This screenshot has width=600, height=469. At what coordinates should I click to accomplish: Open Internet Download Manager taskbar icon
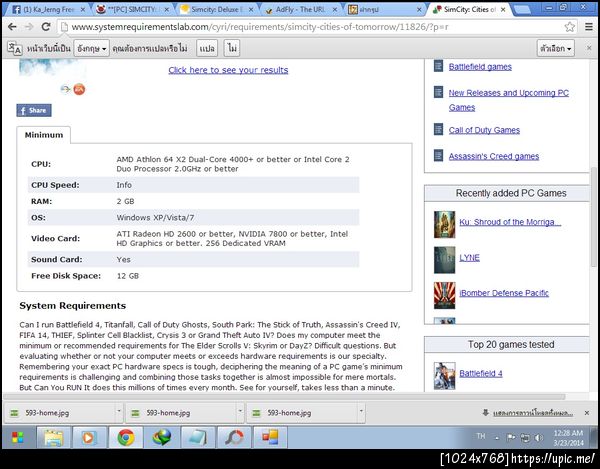[x=161, y=438]
